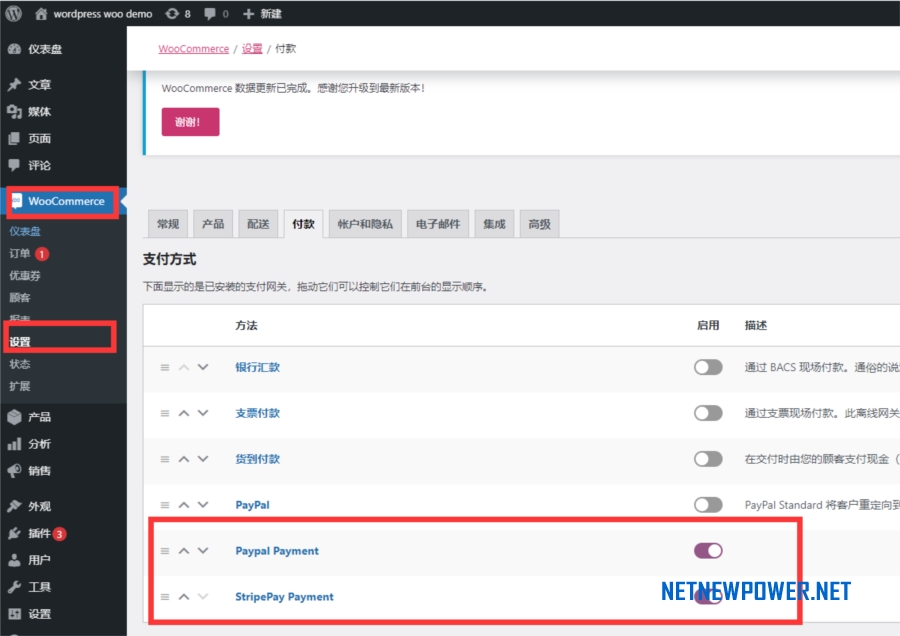
Task: Switch to the 电子邮件 tab
Action: click(x=438, y=224)
